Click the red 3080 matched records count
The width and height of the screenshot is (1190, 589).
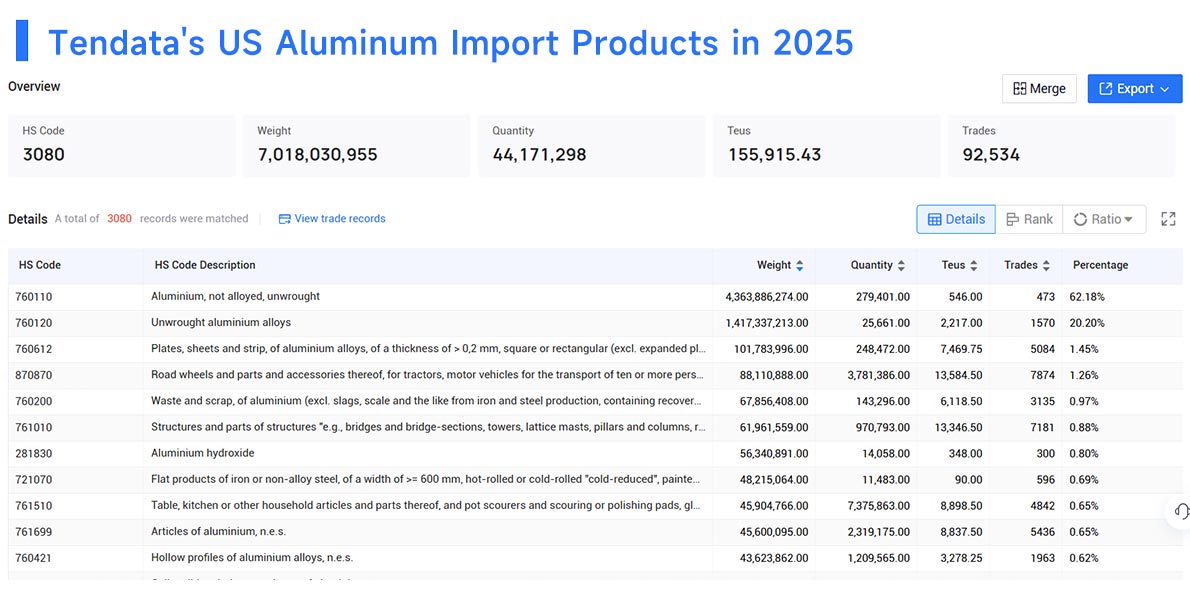119,219
